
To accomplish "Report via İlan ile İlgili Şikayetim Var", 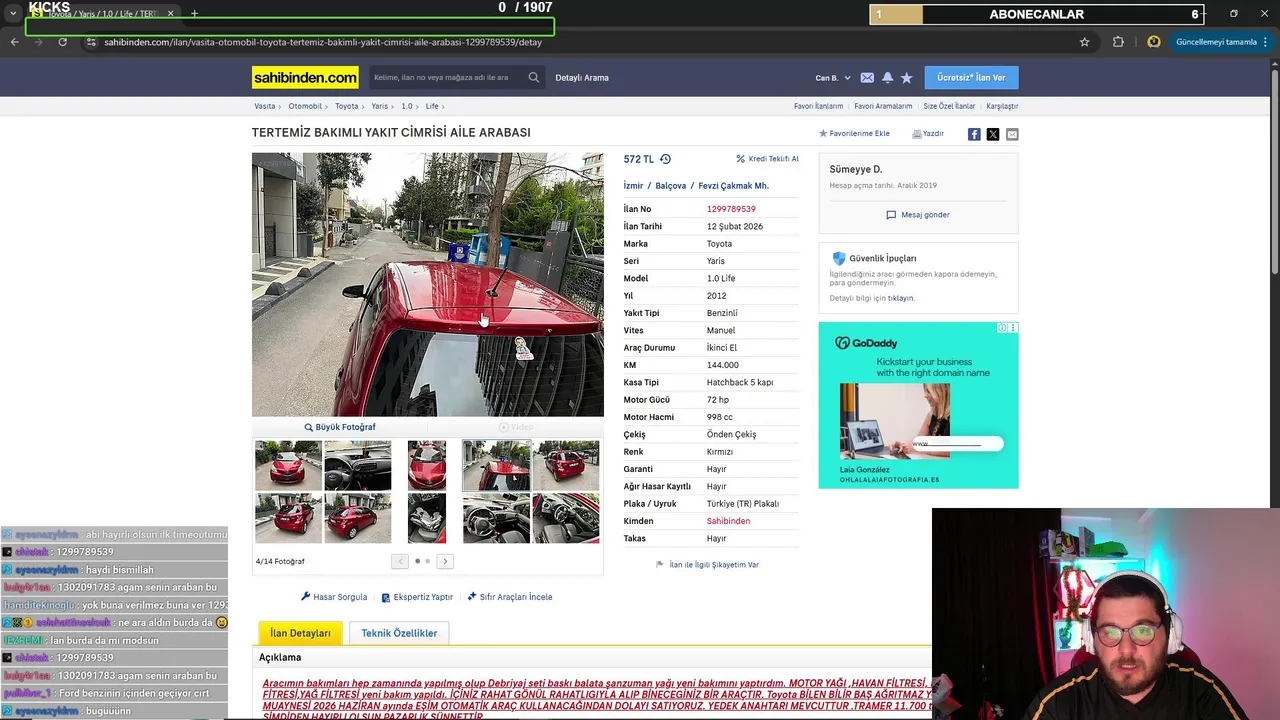I will (707, 565).
